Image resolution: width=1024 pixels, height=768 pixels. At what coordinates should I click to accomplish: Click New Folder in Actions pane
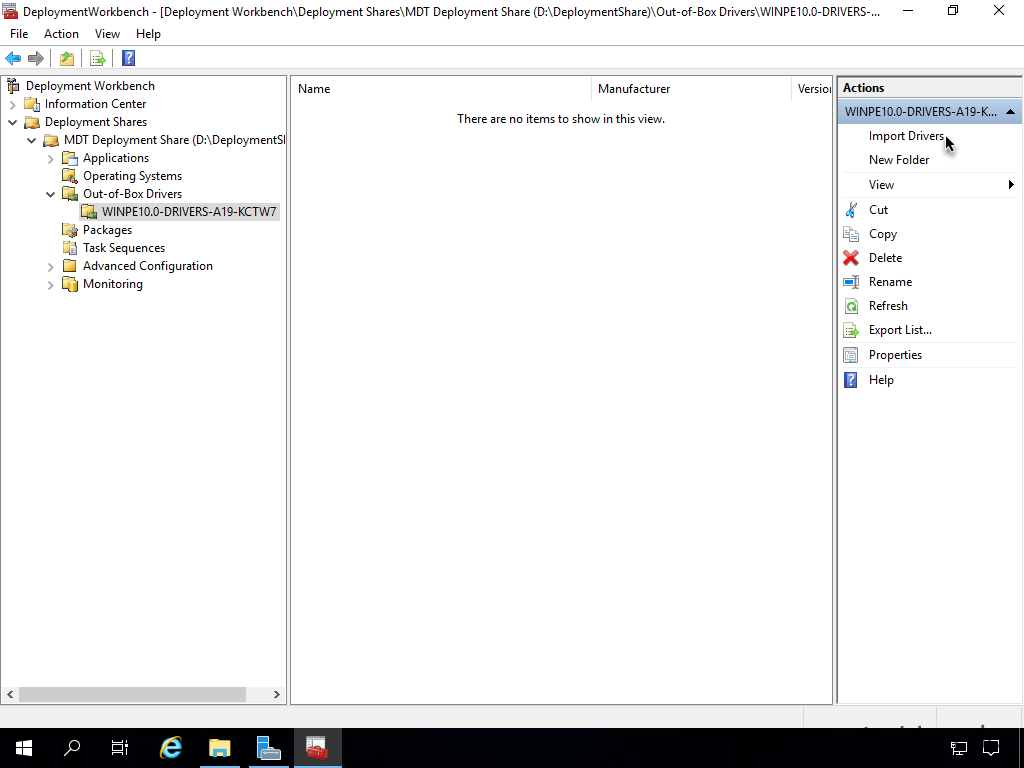899,160
